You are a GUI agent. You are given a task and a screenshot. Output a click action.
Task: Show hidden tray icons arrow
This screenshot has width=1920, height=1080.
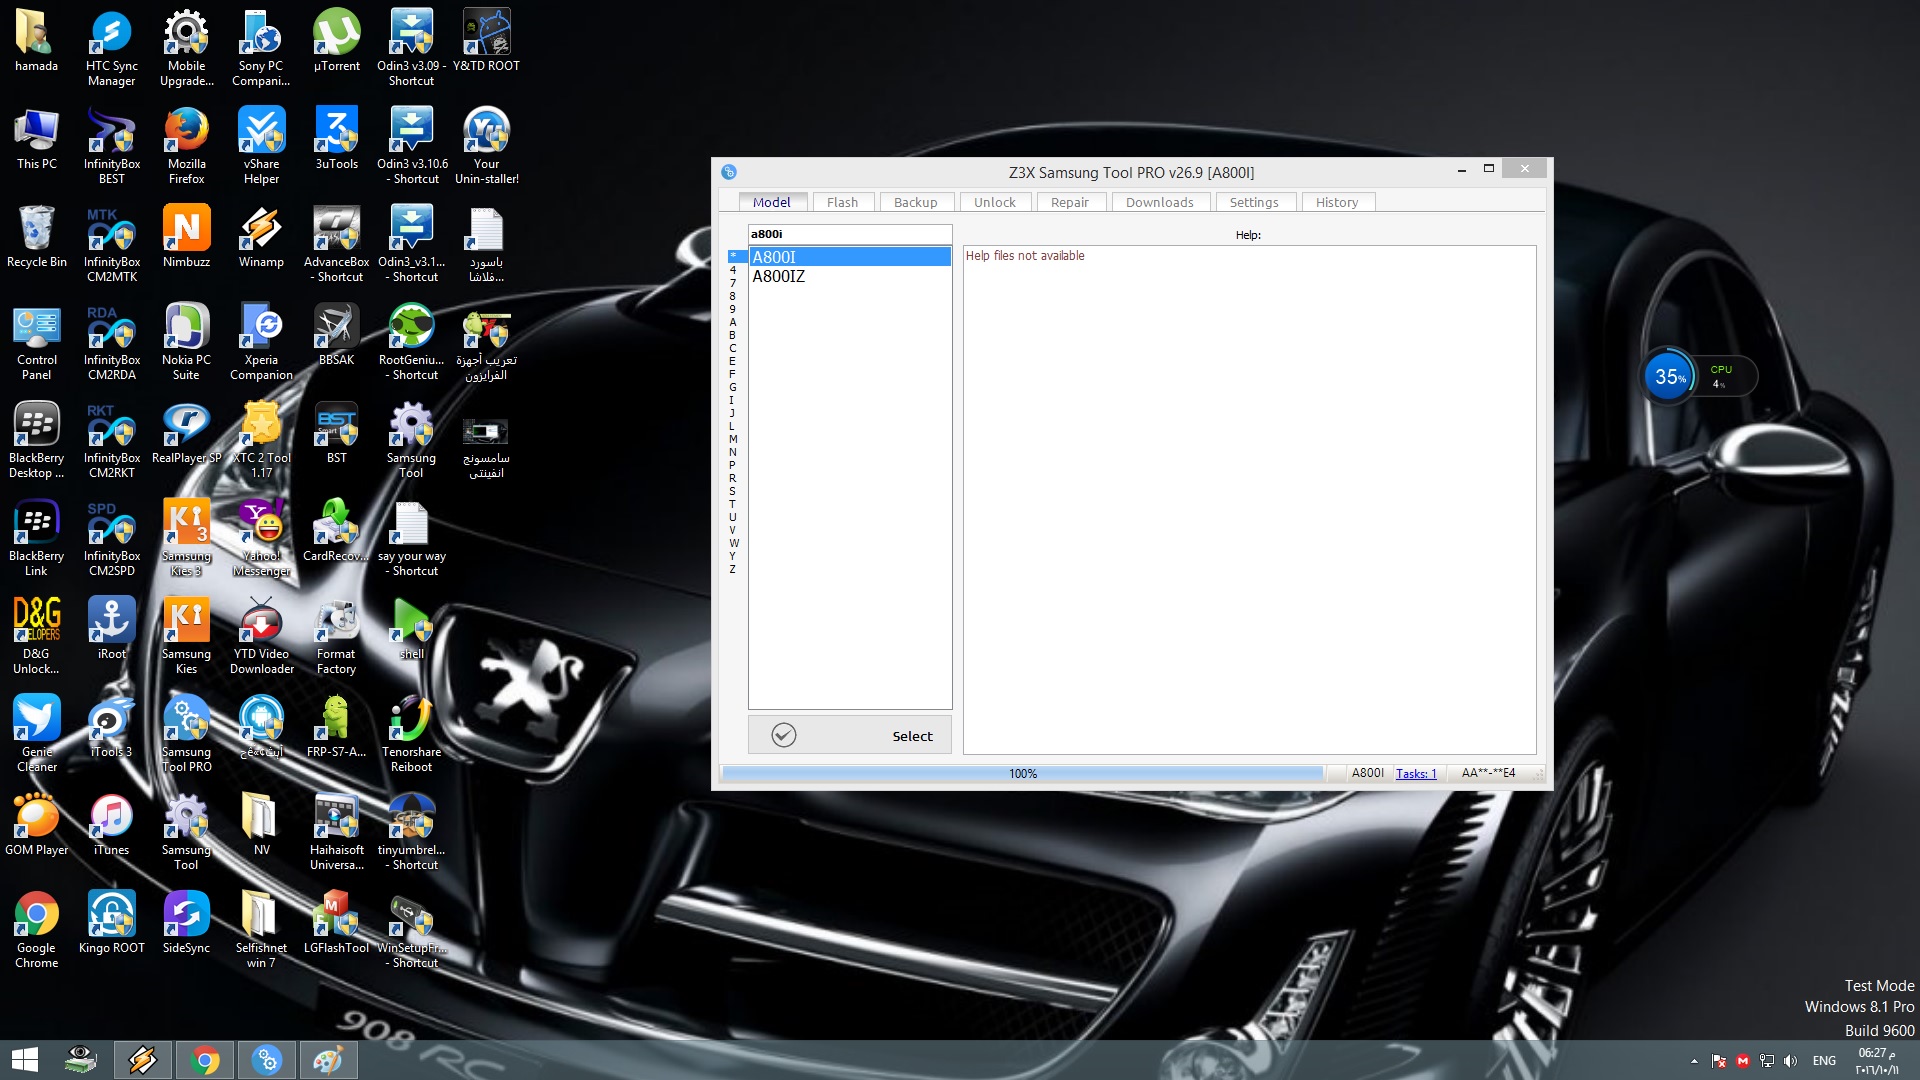(x=1694, y=1061)
